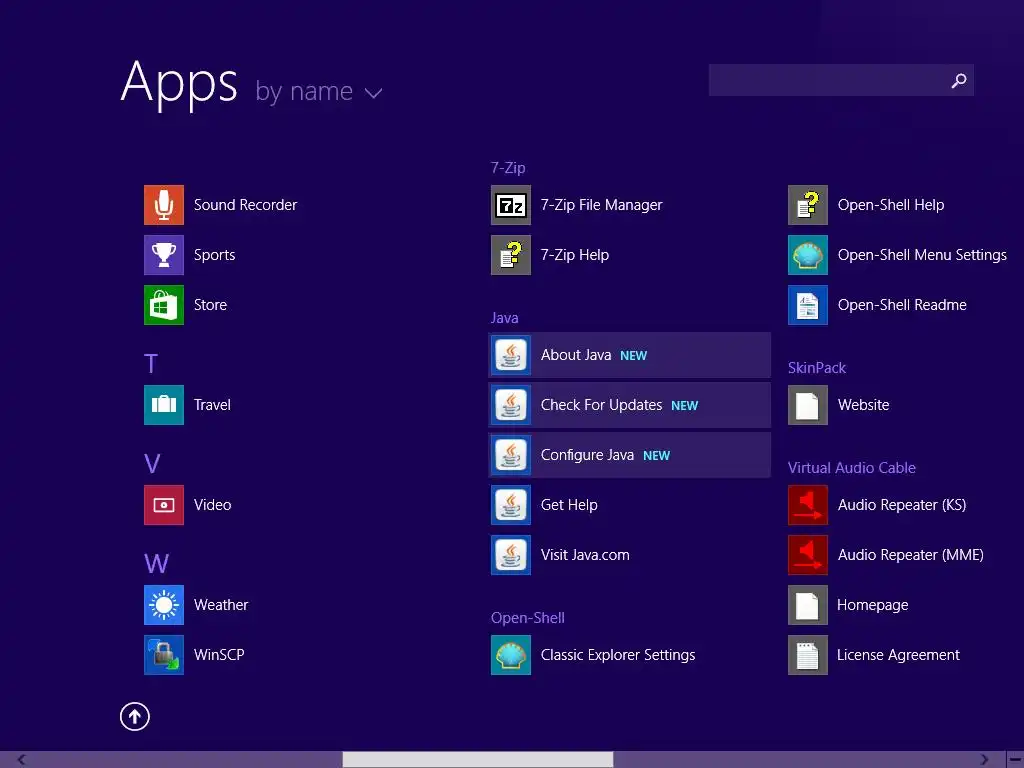Click the horizontal scrollbar thumb

click(478, 760)
